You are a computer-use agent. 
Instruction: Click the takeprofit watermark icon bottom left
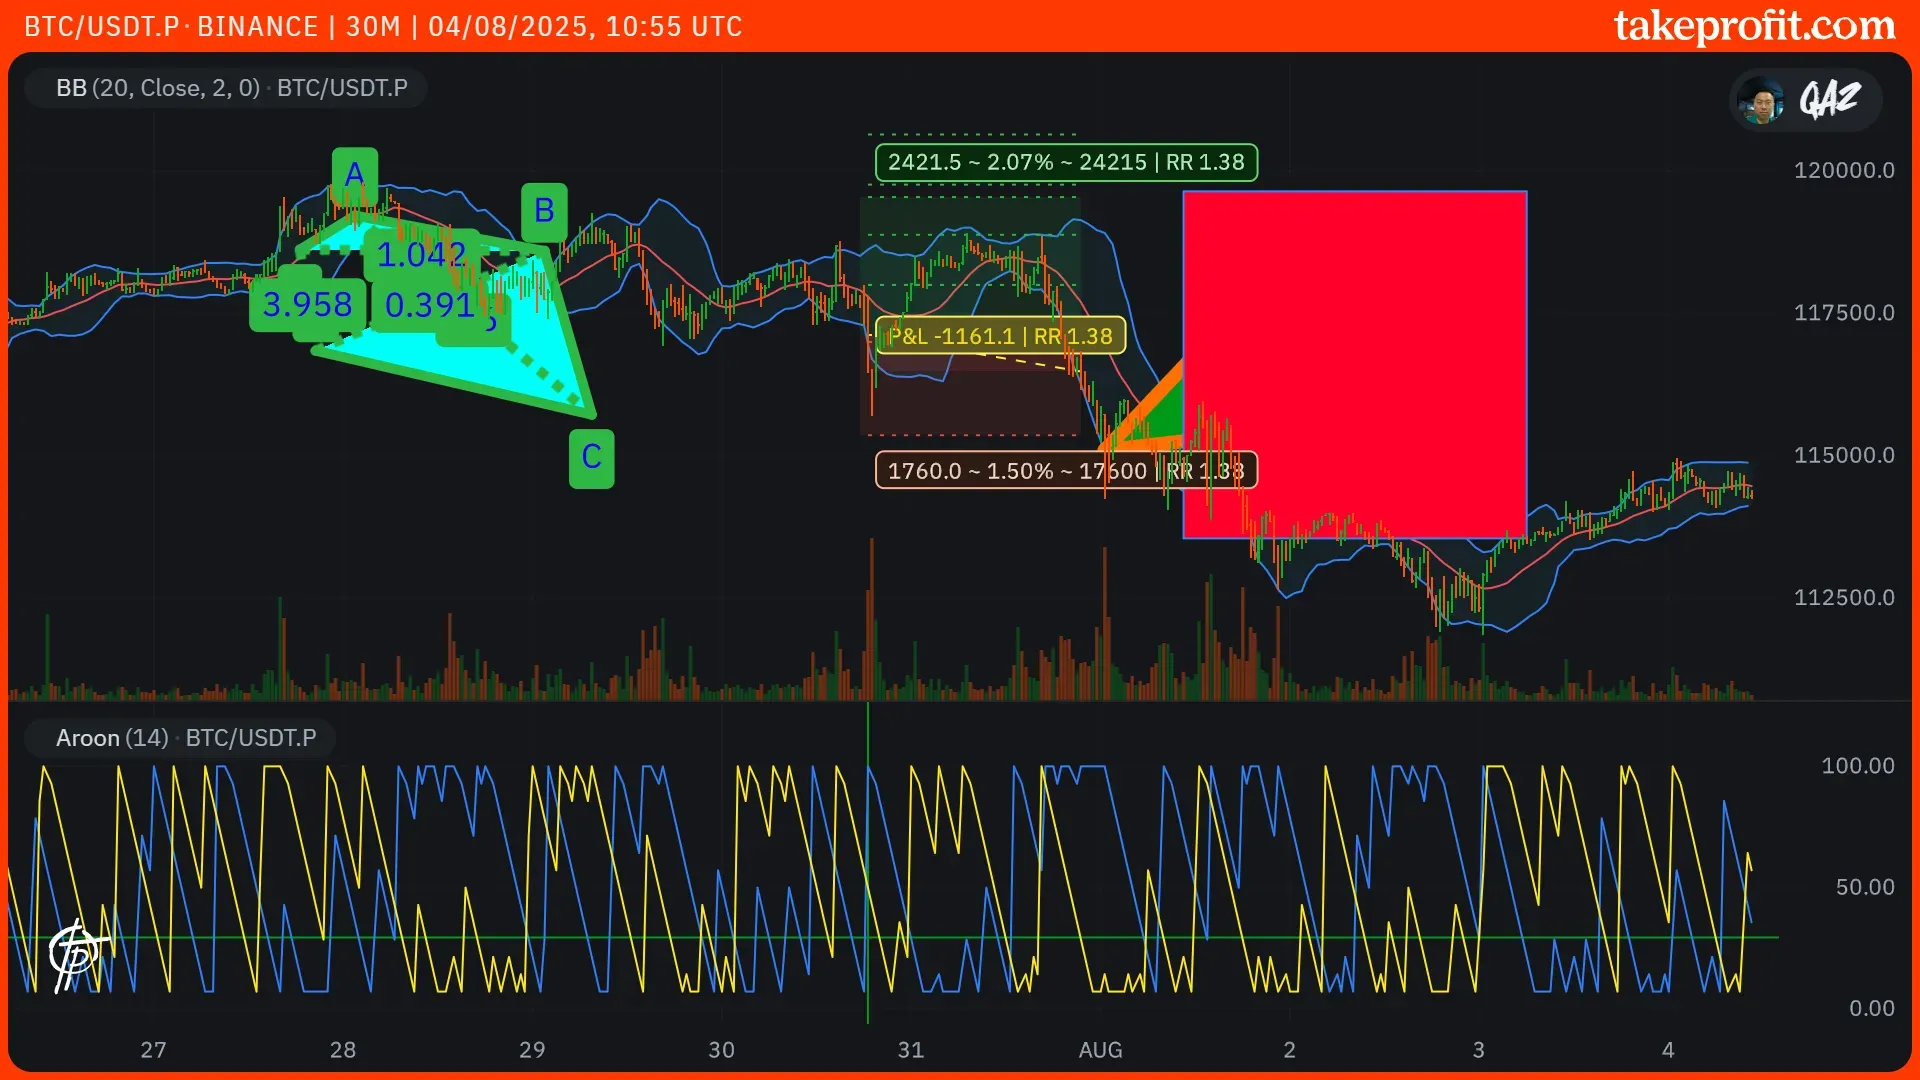76,953
